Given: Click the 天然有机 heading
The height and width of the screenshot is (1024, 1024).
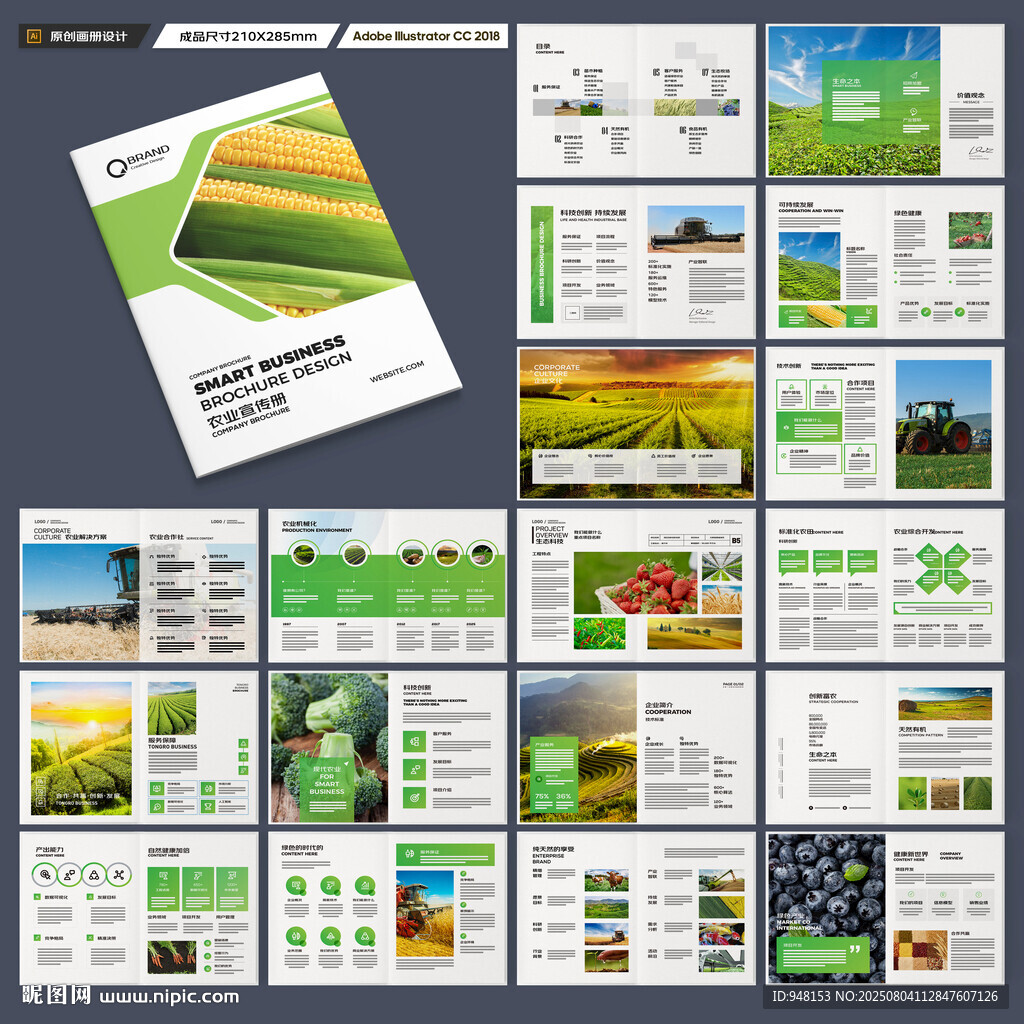Looking at the screenshot, I should [x=912, y=729].
